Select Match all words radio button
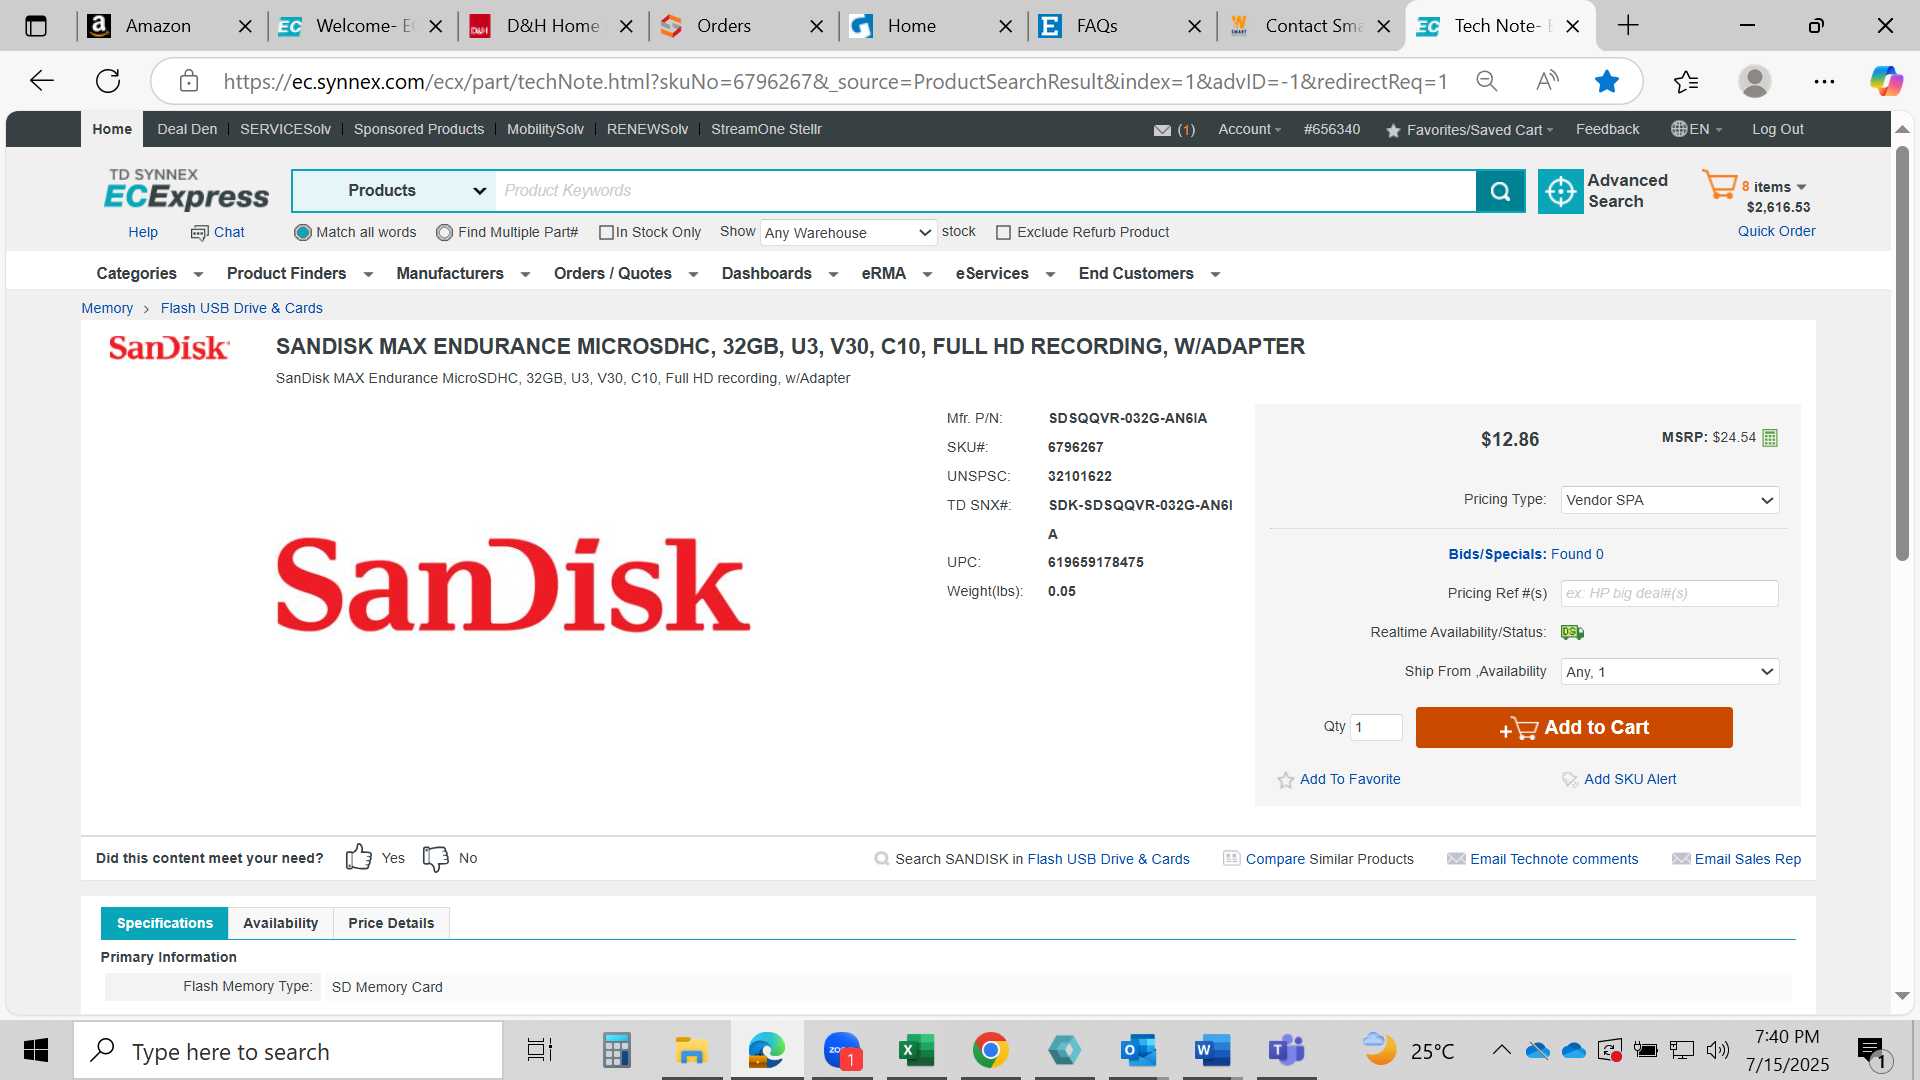The height and width of the screenshot is (1080, 1920). pyautogui.click(x=302, y=233)
